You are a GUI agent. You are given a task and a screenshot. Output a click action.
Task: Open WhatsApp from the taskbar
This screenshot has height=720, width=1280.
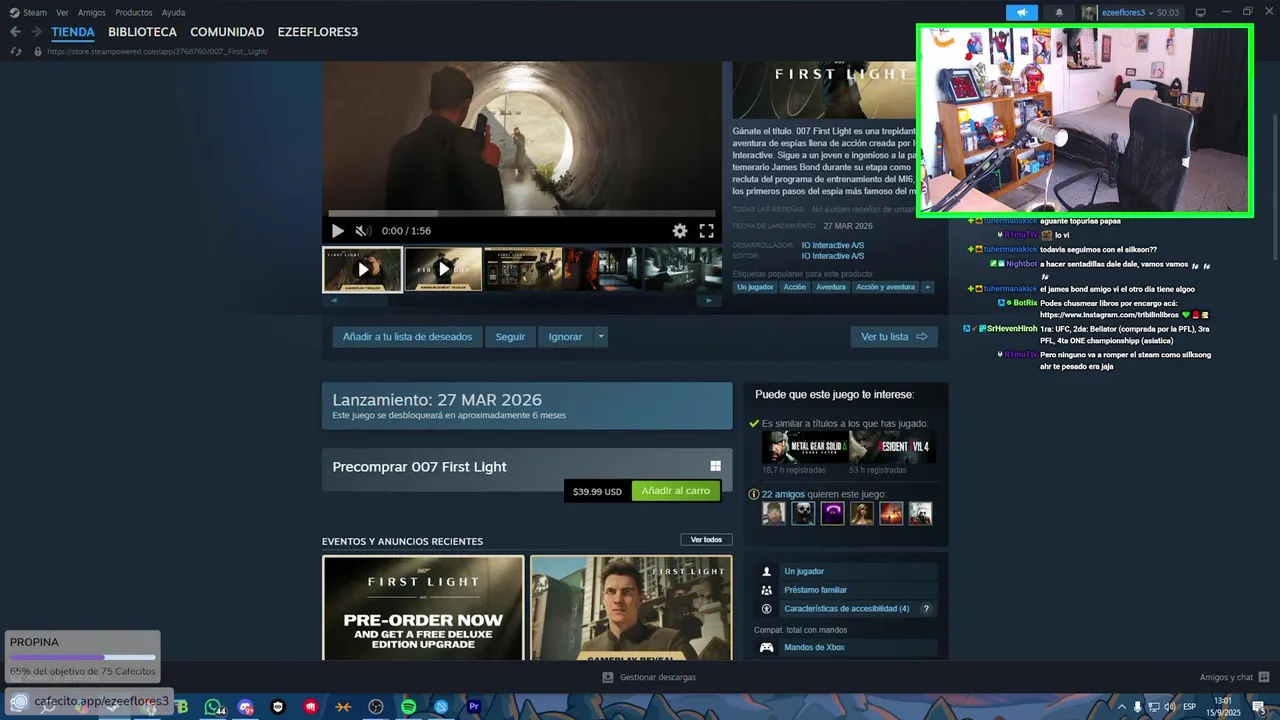pyautogui.click(x=212, y=707)
